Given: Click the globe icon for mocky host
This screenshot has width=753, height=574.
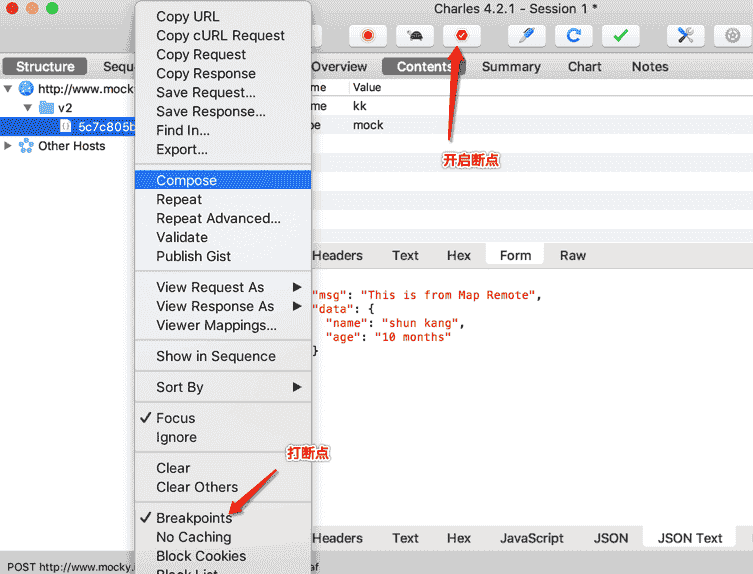Looking at the screenshot, I should pyautogui.click(x=26, y=88).
